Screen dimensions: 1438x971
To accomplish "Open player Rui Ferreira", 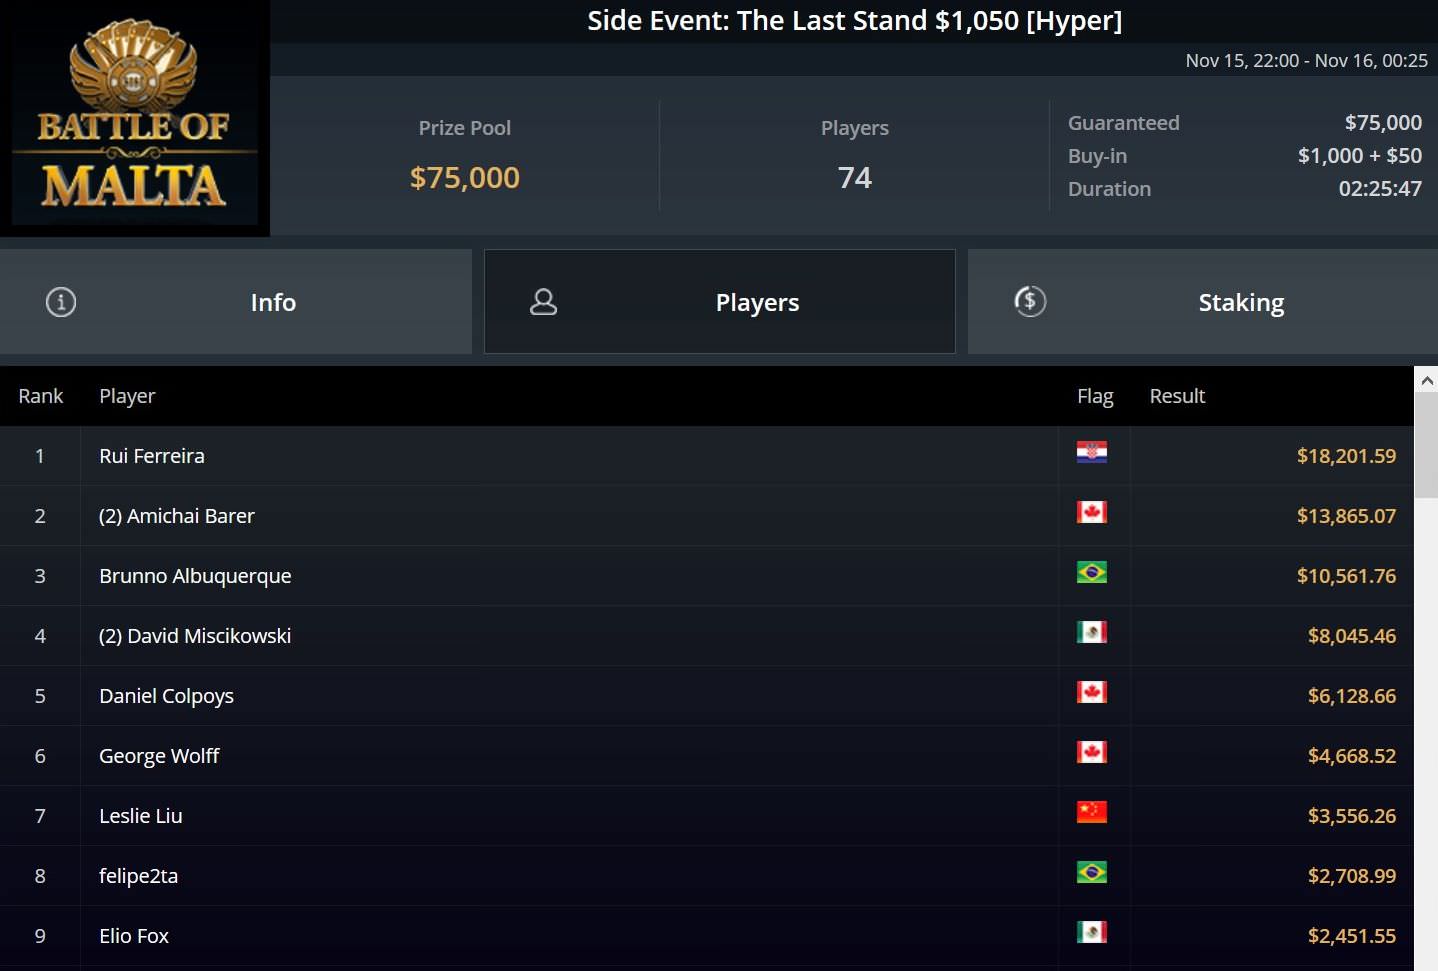I will coord(152,456).
